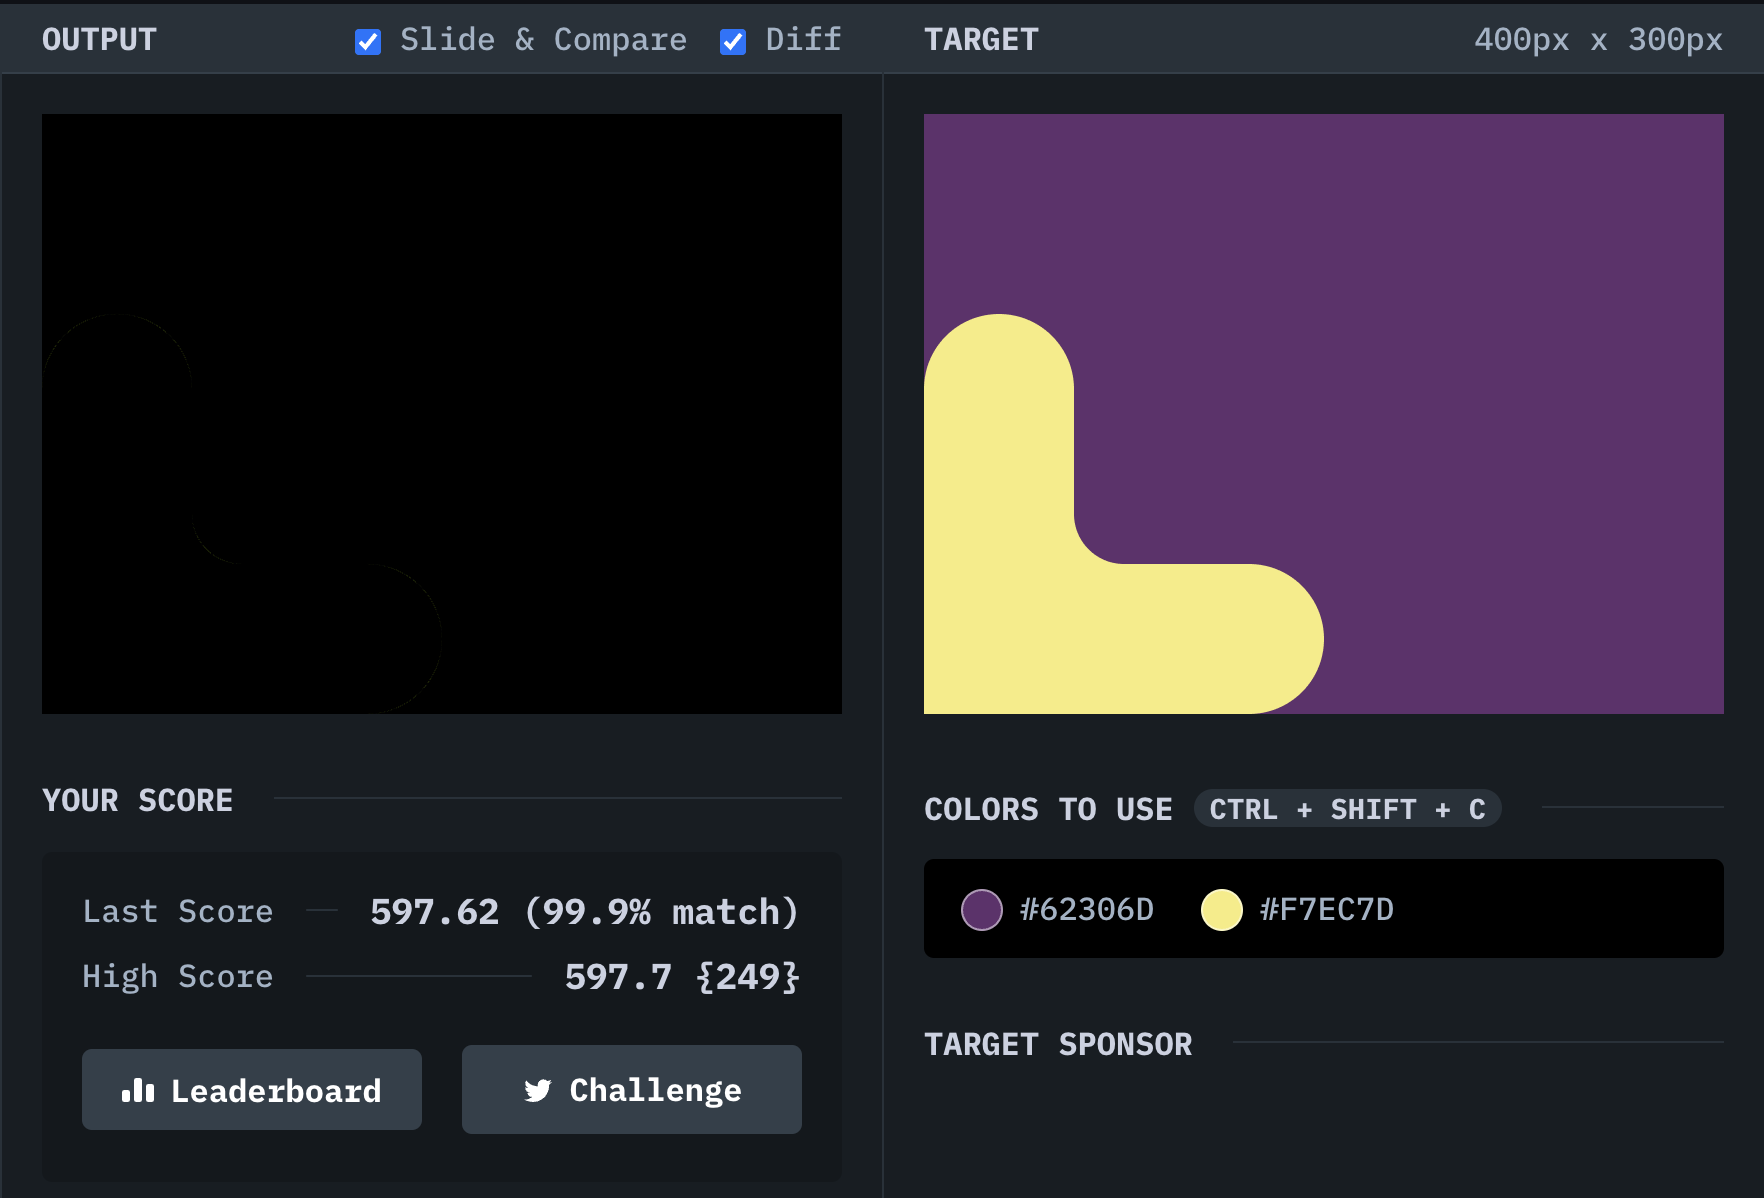Click the target image preview
The image size is (1764, 1198).
pos(1324,414)
